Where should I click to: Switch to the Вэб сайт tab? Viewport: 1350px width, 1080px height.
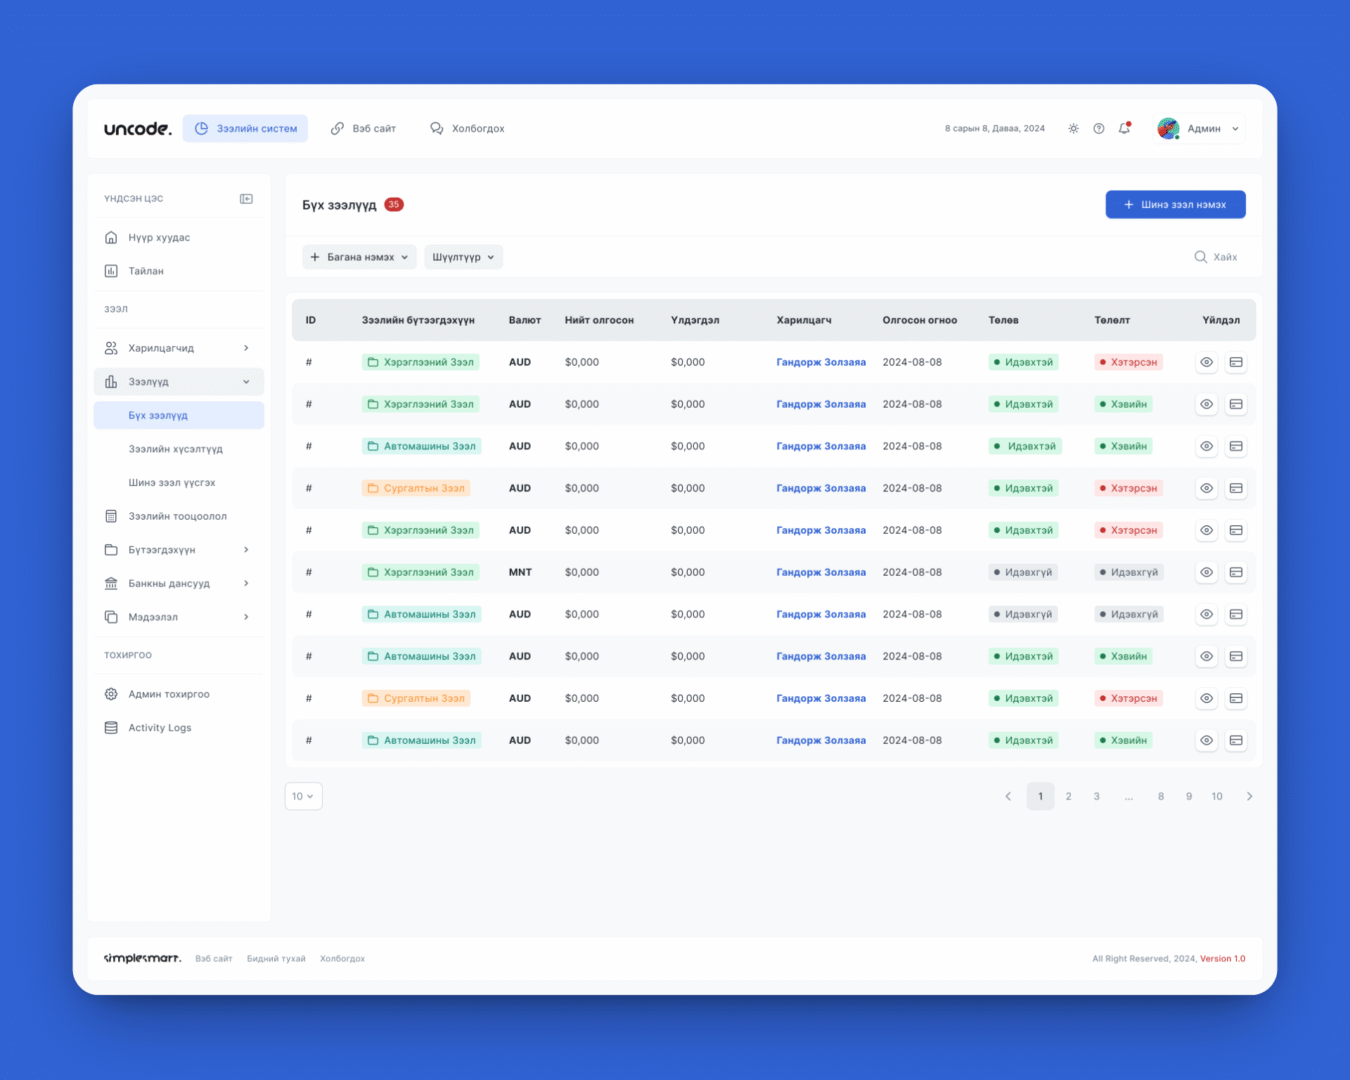click(x=364, y=129)
